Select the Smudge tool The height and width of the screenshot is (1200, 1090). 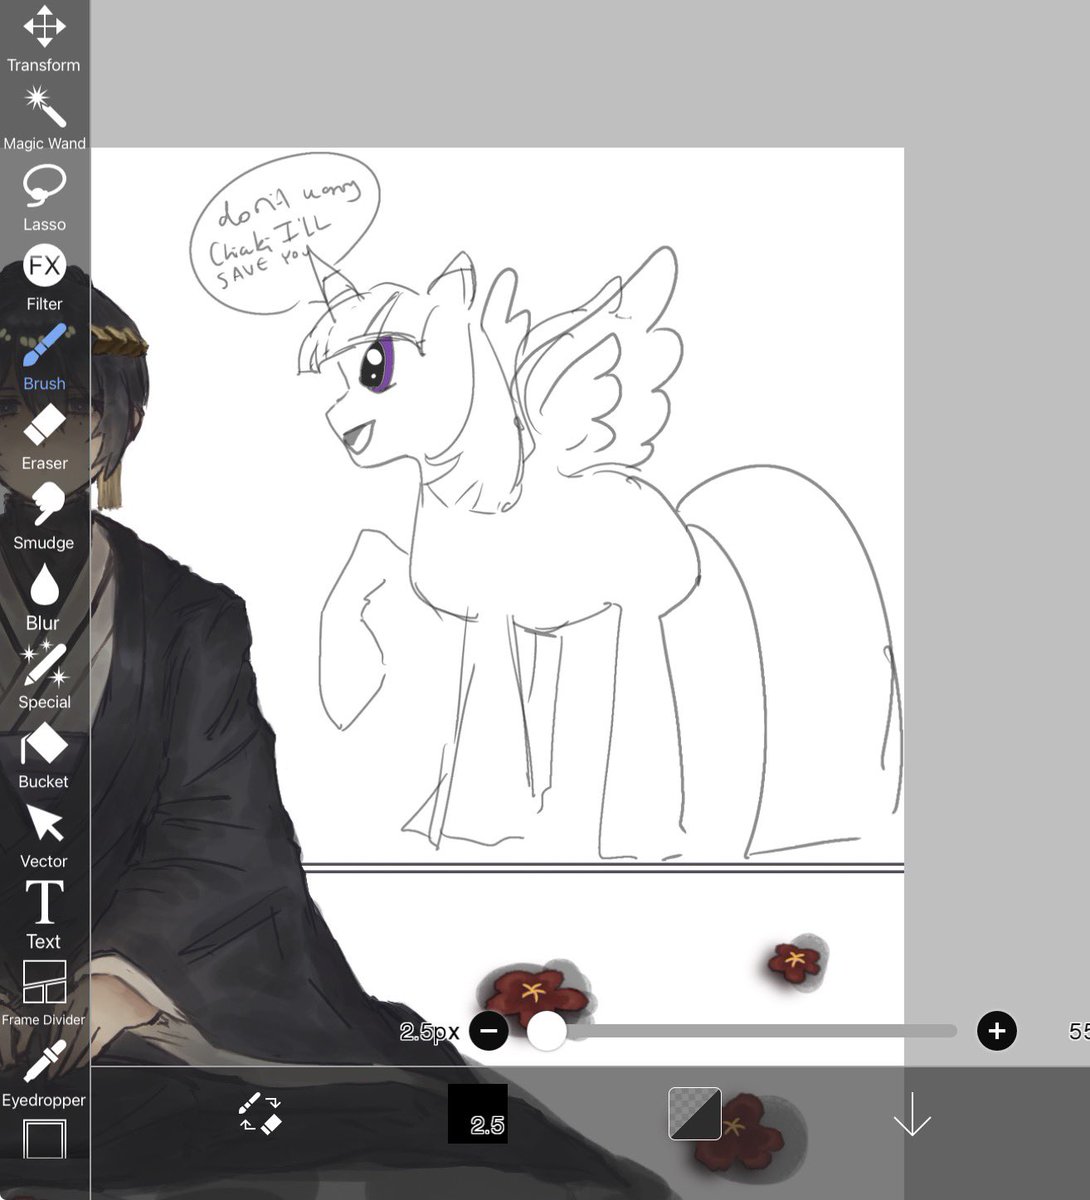coord(44,517)
